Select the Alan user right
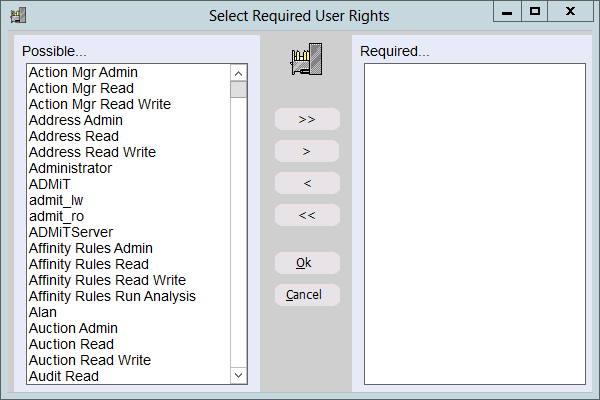600x400 pixels. [x=43, y=312]
